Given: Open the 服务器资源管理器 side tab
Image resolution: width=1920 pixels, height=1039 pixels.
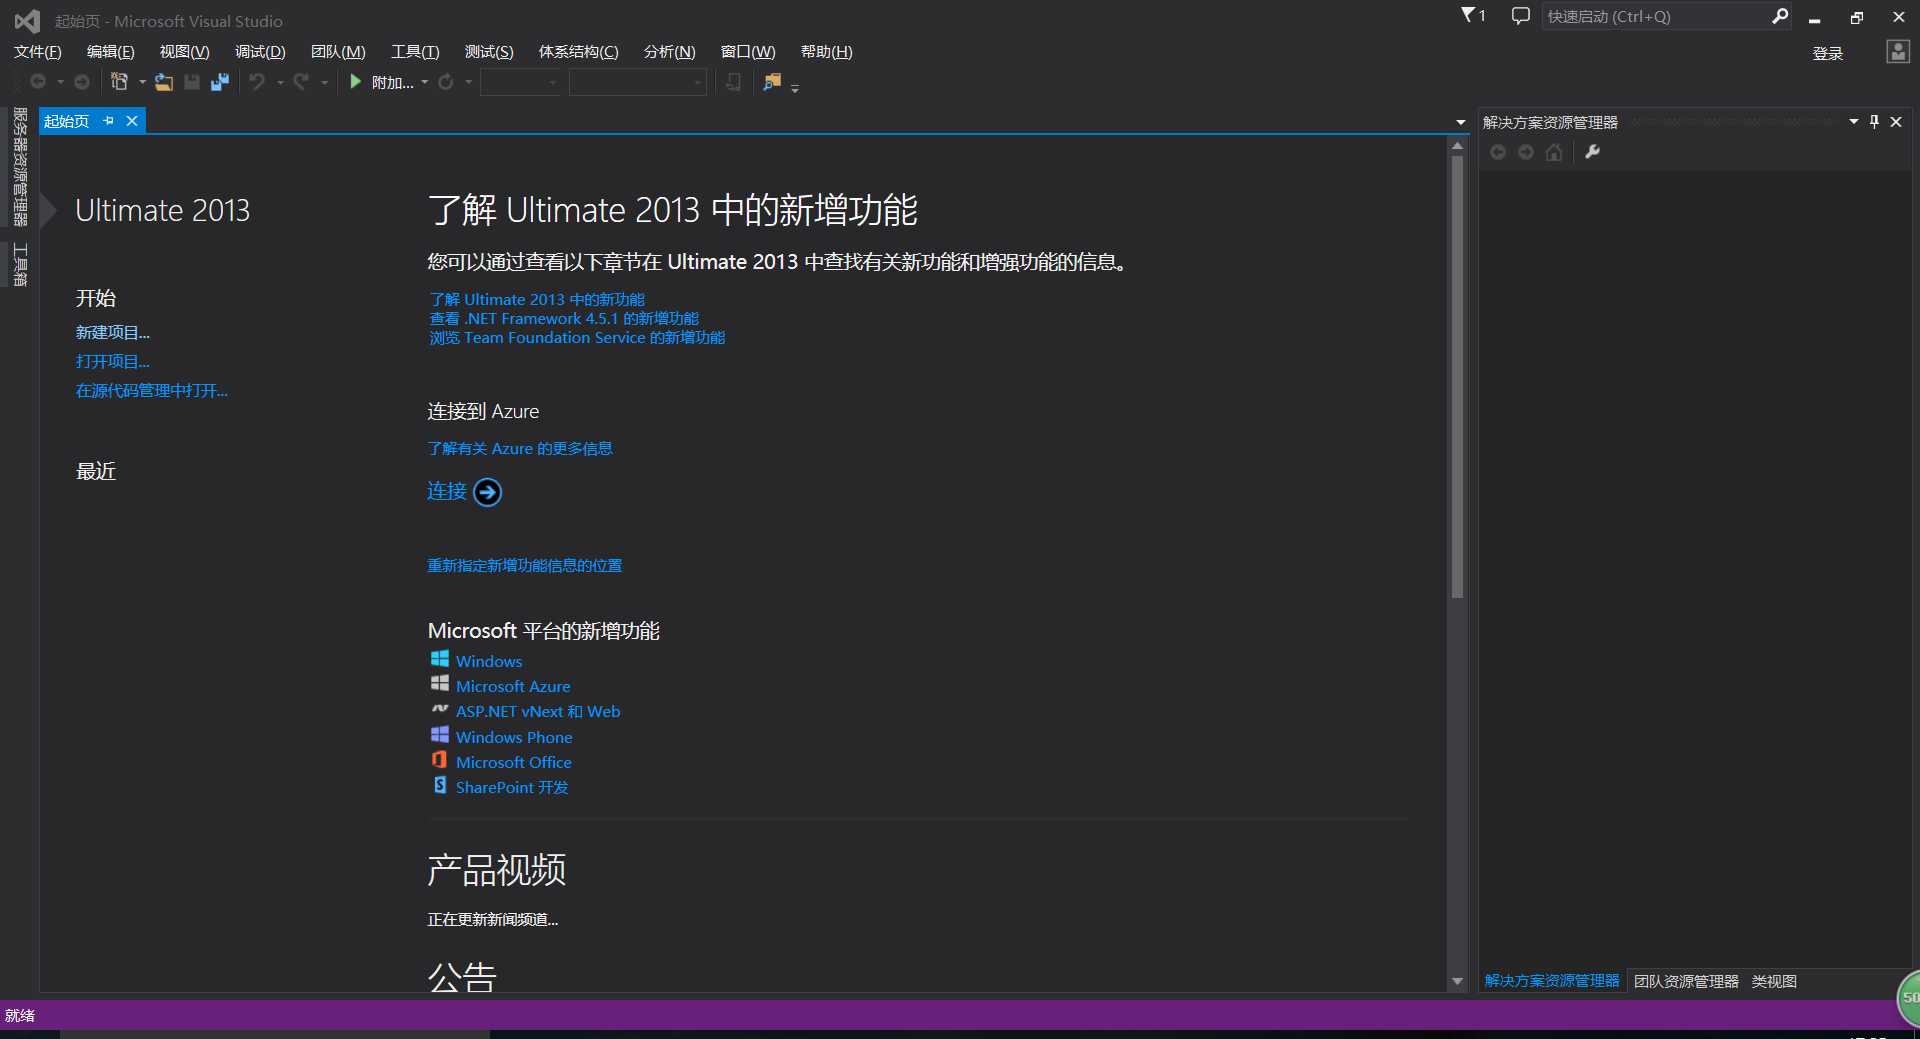Looking at the screenshot, I should 19,167.
